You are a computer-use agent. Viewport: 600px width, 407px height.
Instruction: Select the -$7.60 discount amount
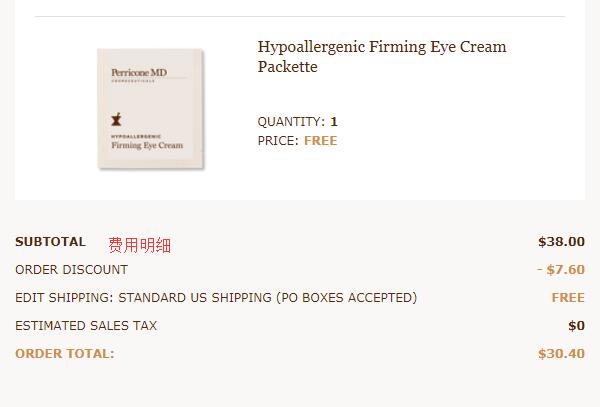(561, 270)
